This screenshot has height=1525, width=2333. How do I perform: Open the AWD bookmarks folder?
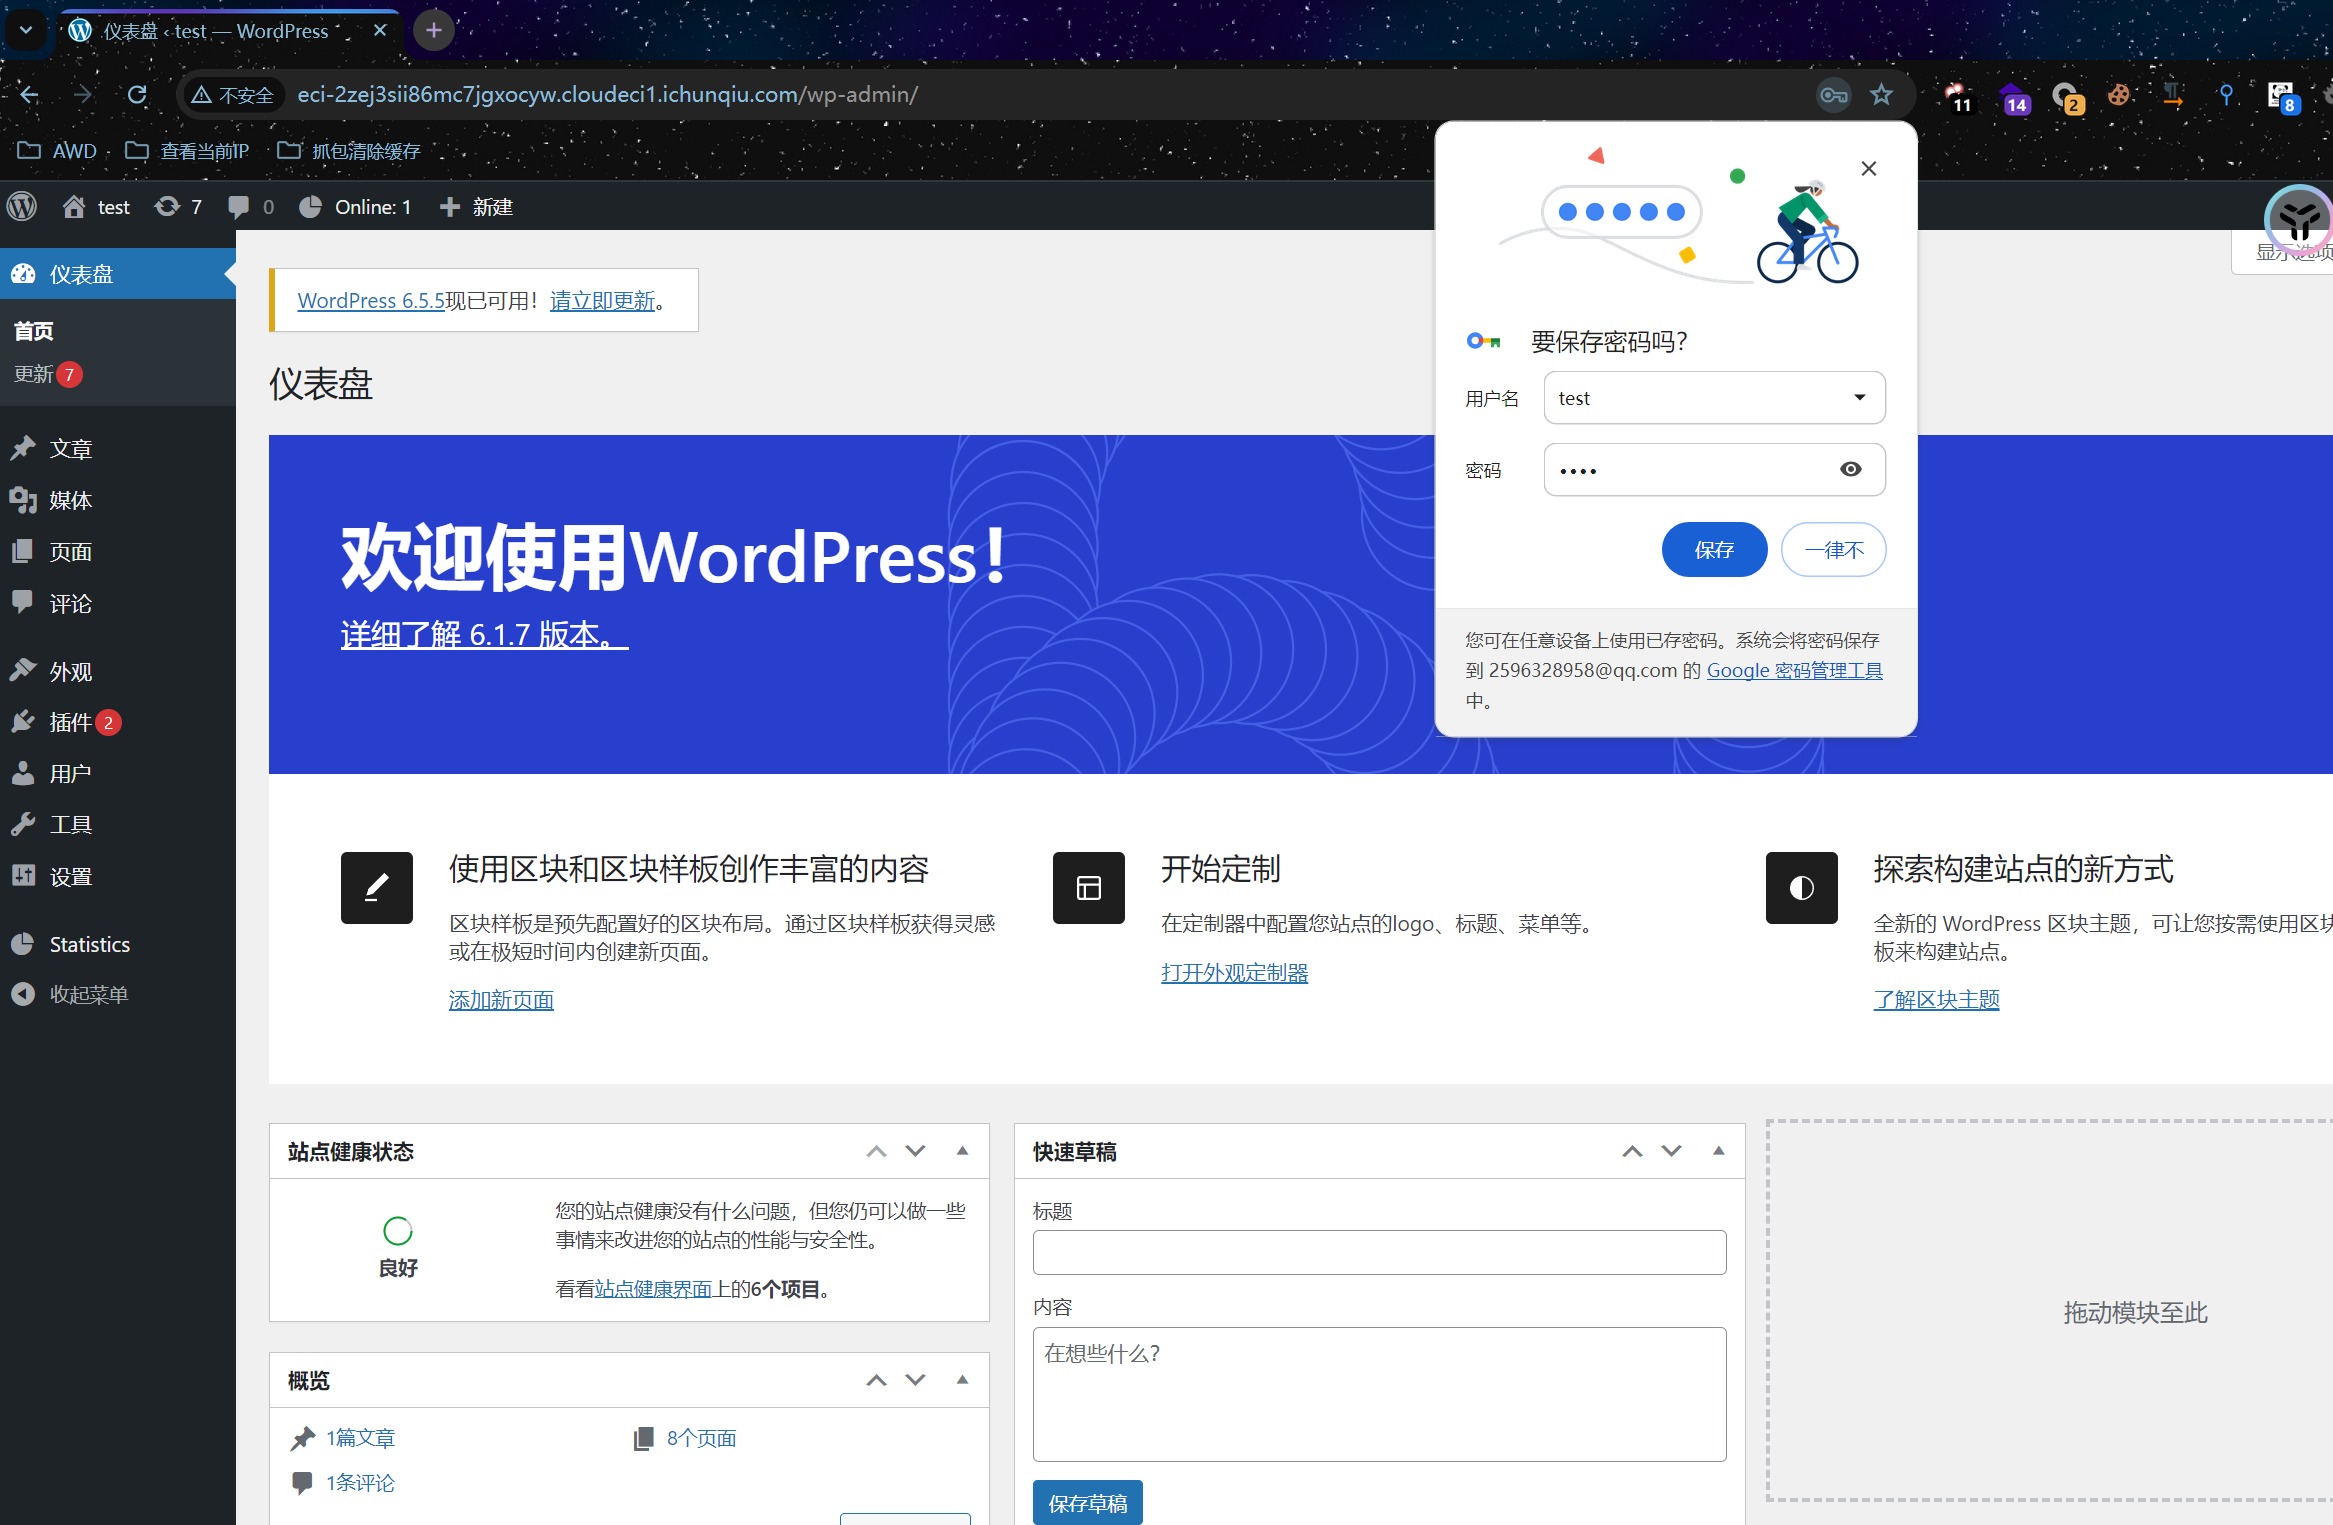[x=58, y=151]
